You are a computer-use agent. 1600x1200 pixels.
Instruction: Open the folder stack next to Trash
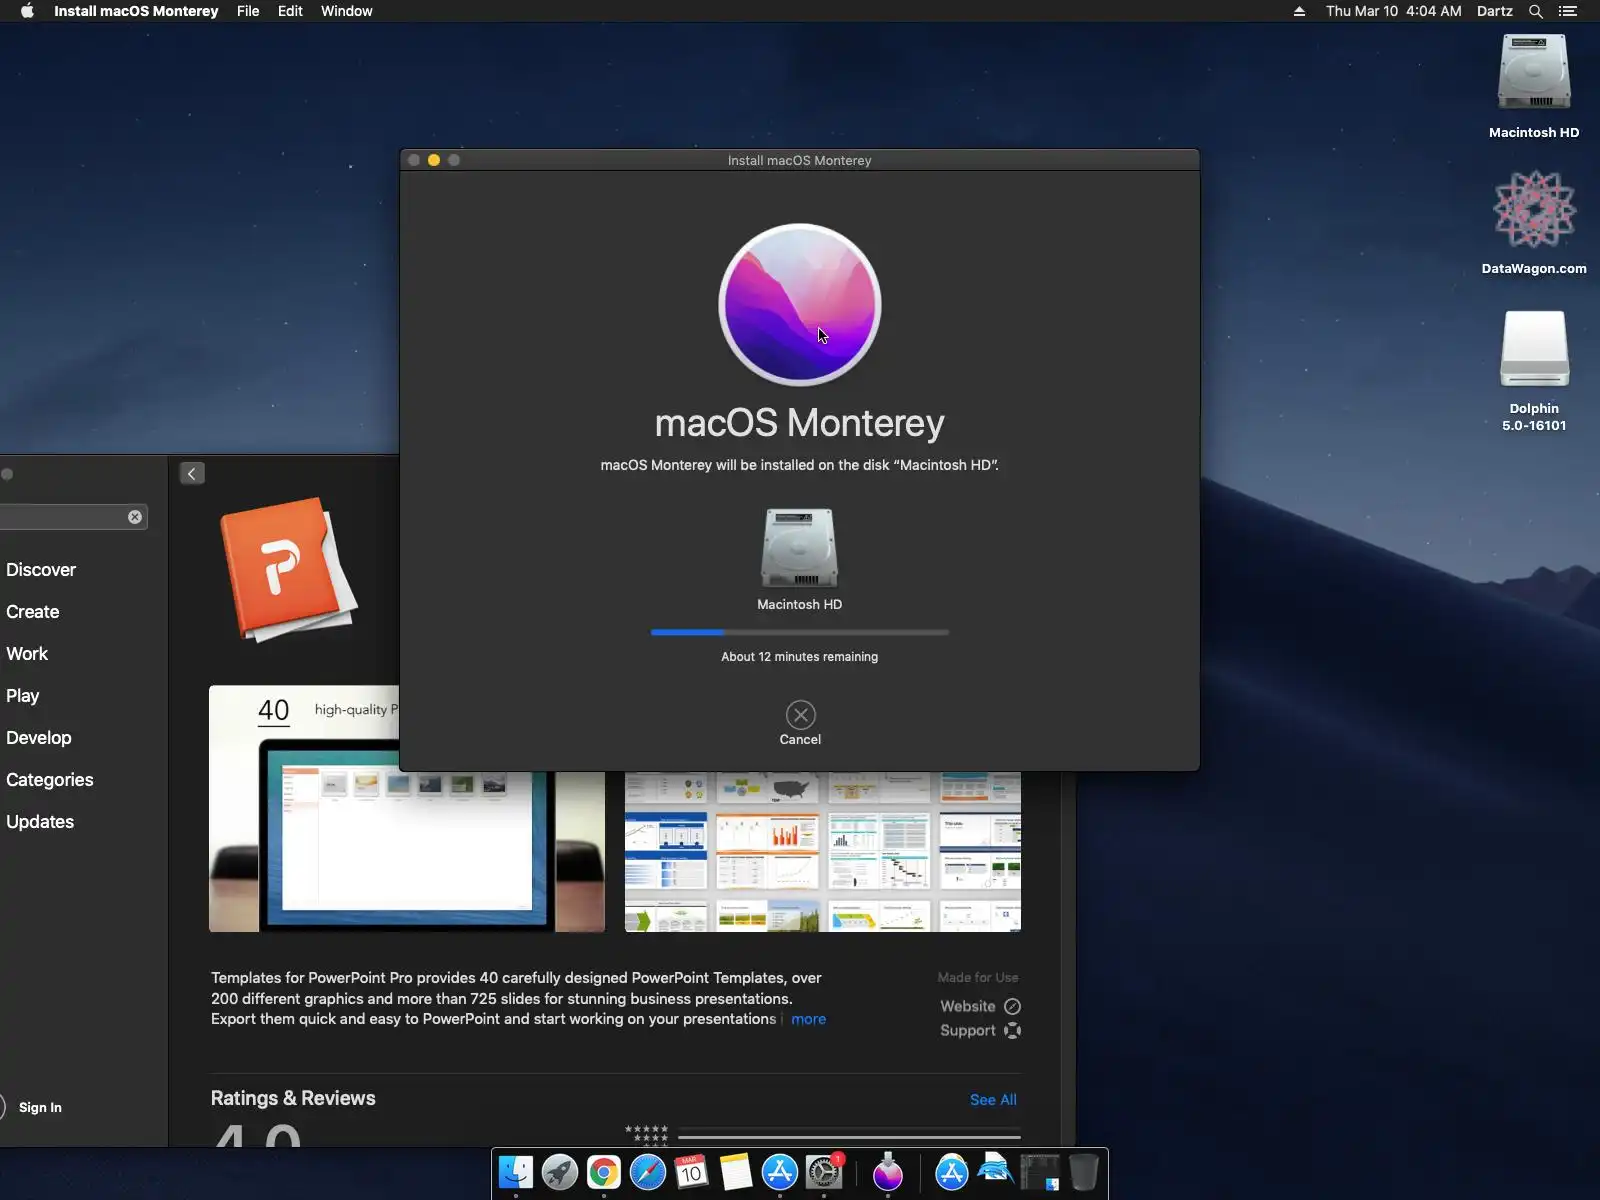click(x=1040, y=1172)
